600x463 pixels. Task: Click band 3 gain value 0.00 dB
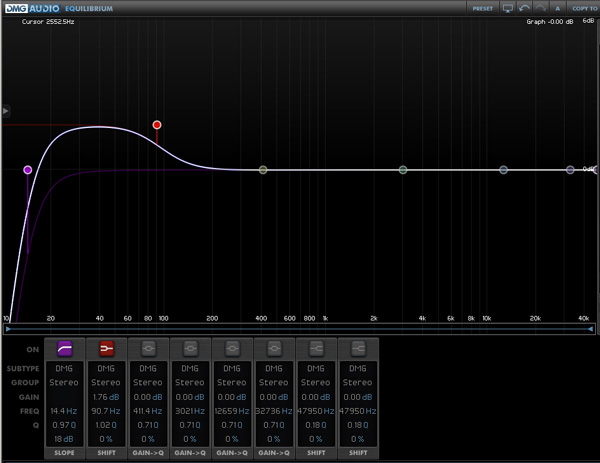click(148, 397)
